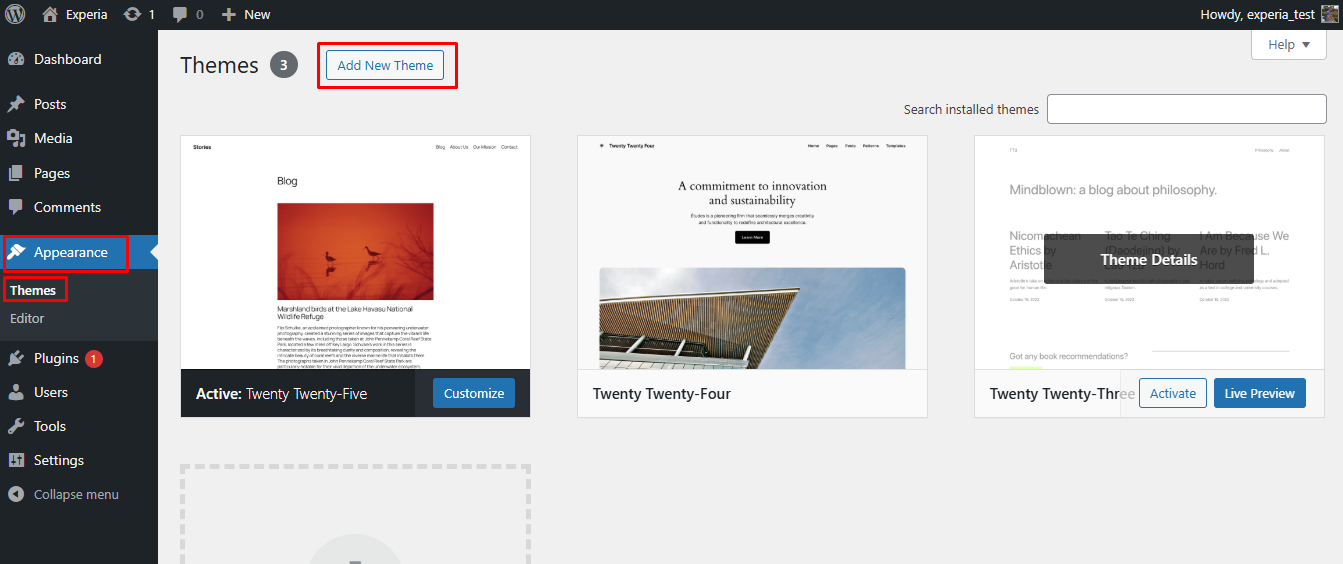Click the New label in admin bar
The width and height of the screenshot is (1343, 564).
(257, 14)
